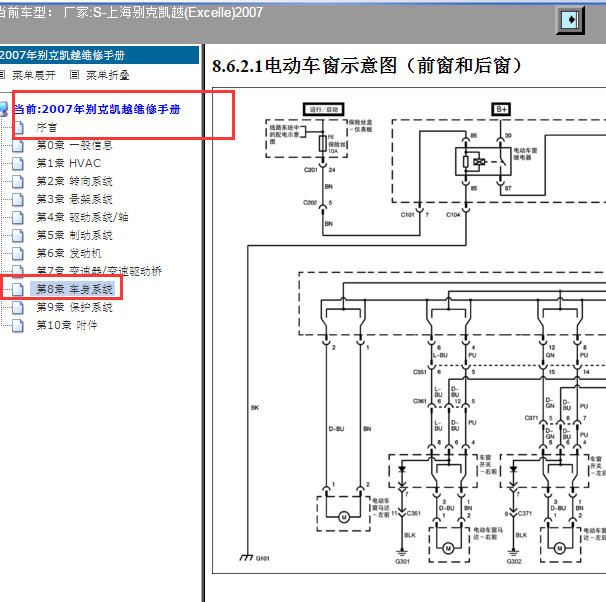606x602 pixels.
Task: Click the page icon beside 第5章 制动系统
Action: [18, 236]
